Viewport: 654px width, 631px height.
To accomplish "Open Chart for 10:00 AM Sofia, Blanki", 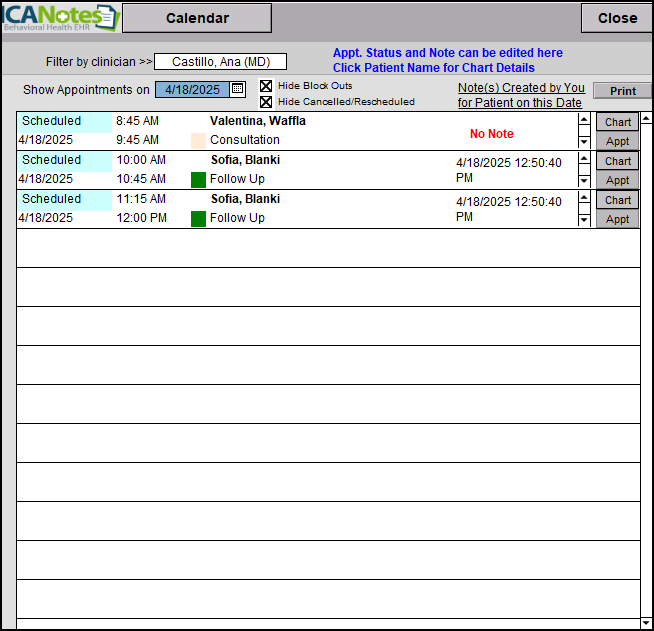I will tap(617, 161).
